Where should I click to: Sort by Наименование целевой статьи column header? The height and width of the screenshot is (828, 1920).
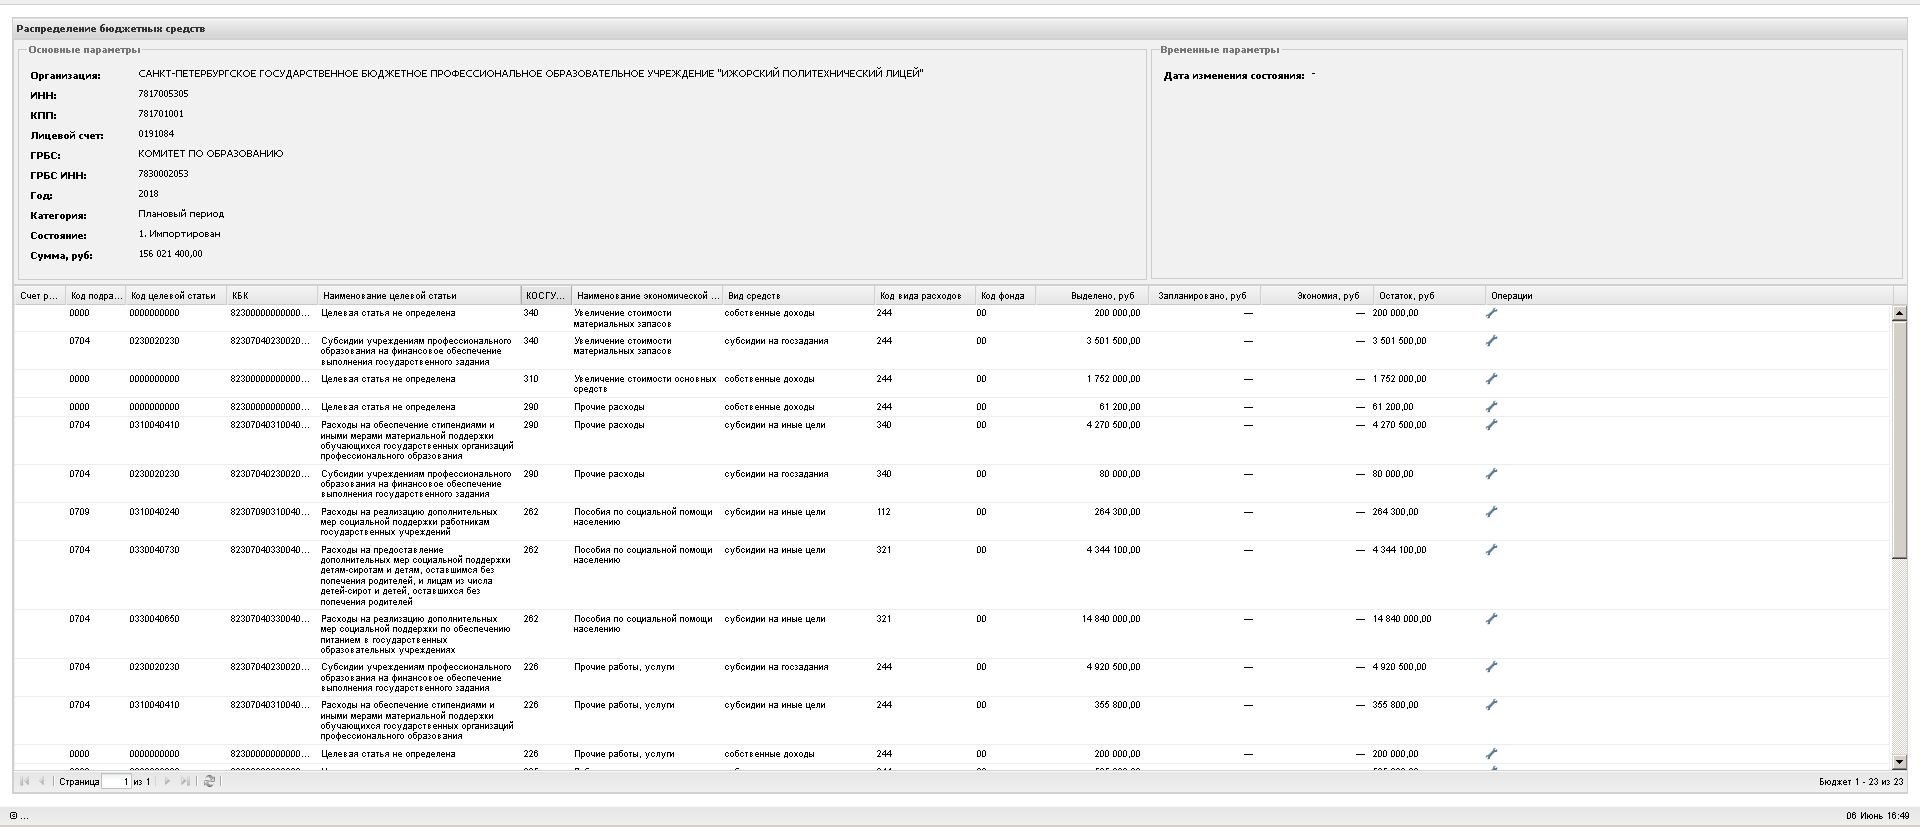(419, 296)
